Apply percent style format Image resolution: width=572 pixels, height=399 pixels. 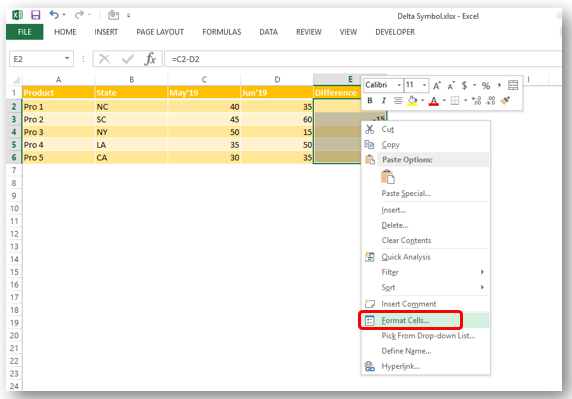pos(486,86)
